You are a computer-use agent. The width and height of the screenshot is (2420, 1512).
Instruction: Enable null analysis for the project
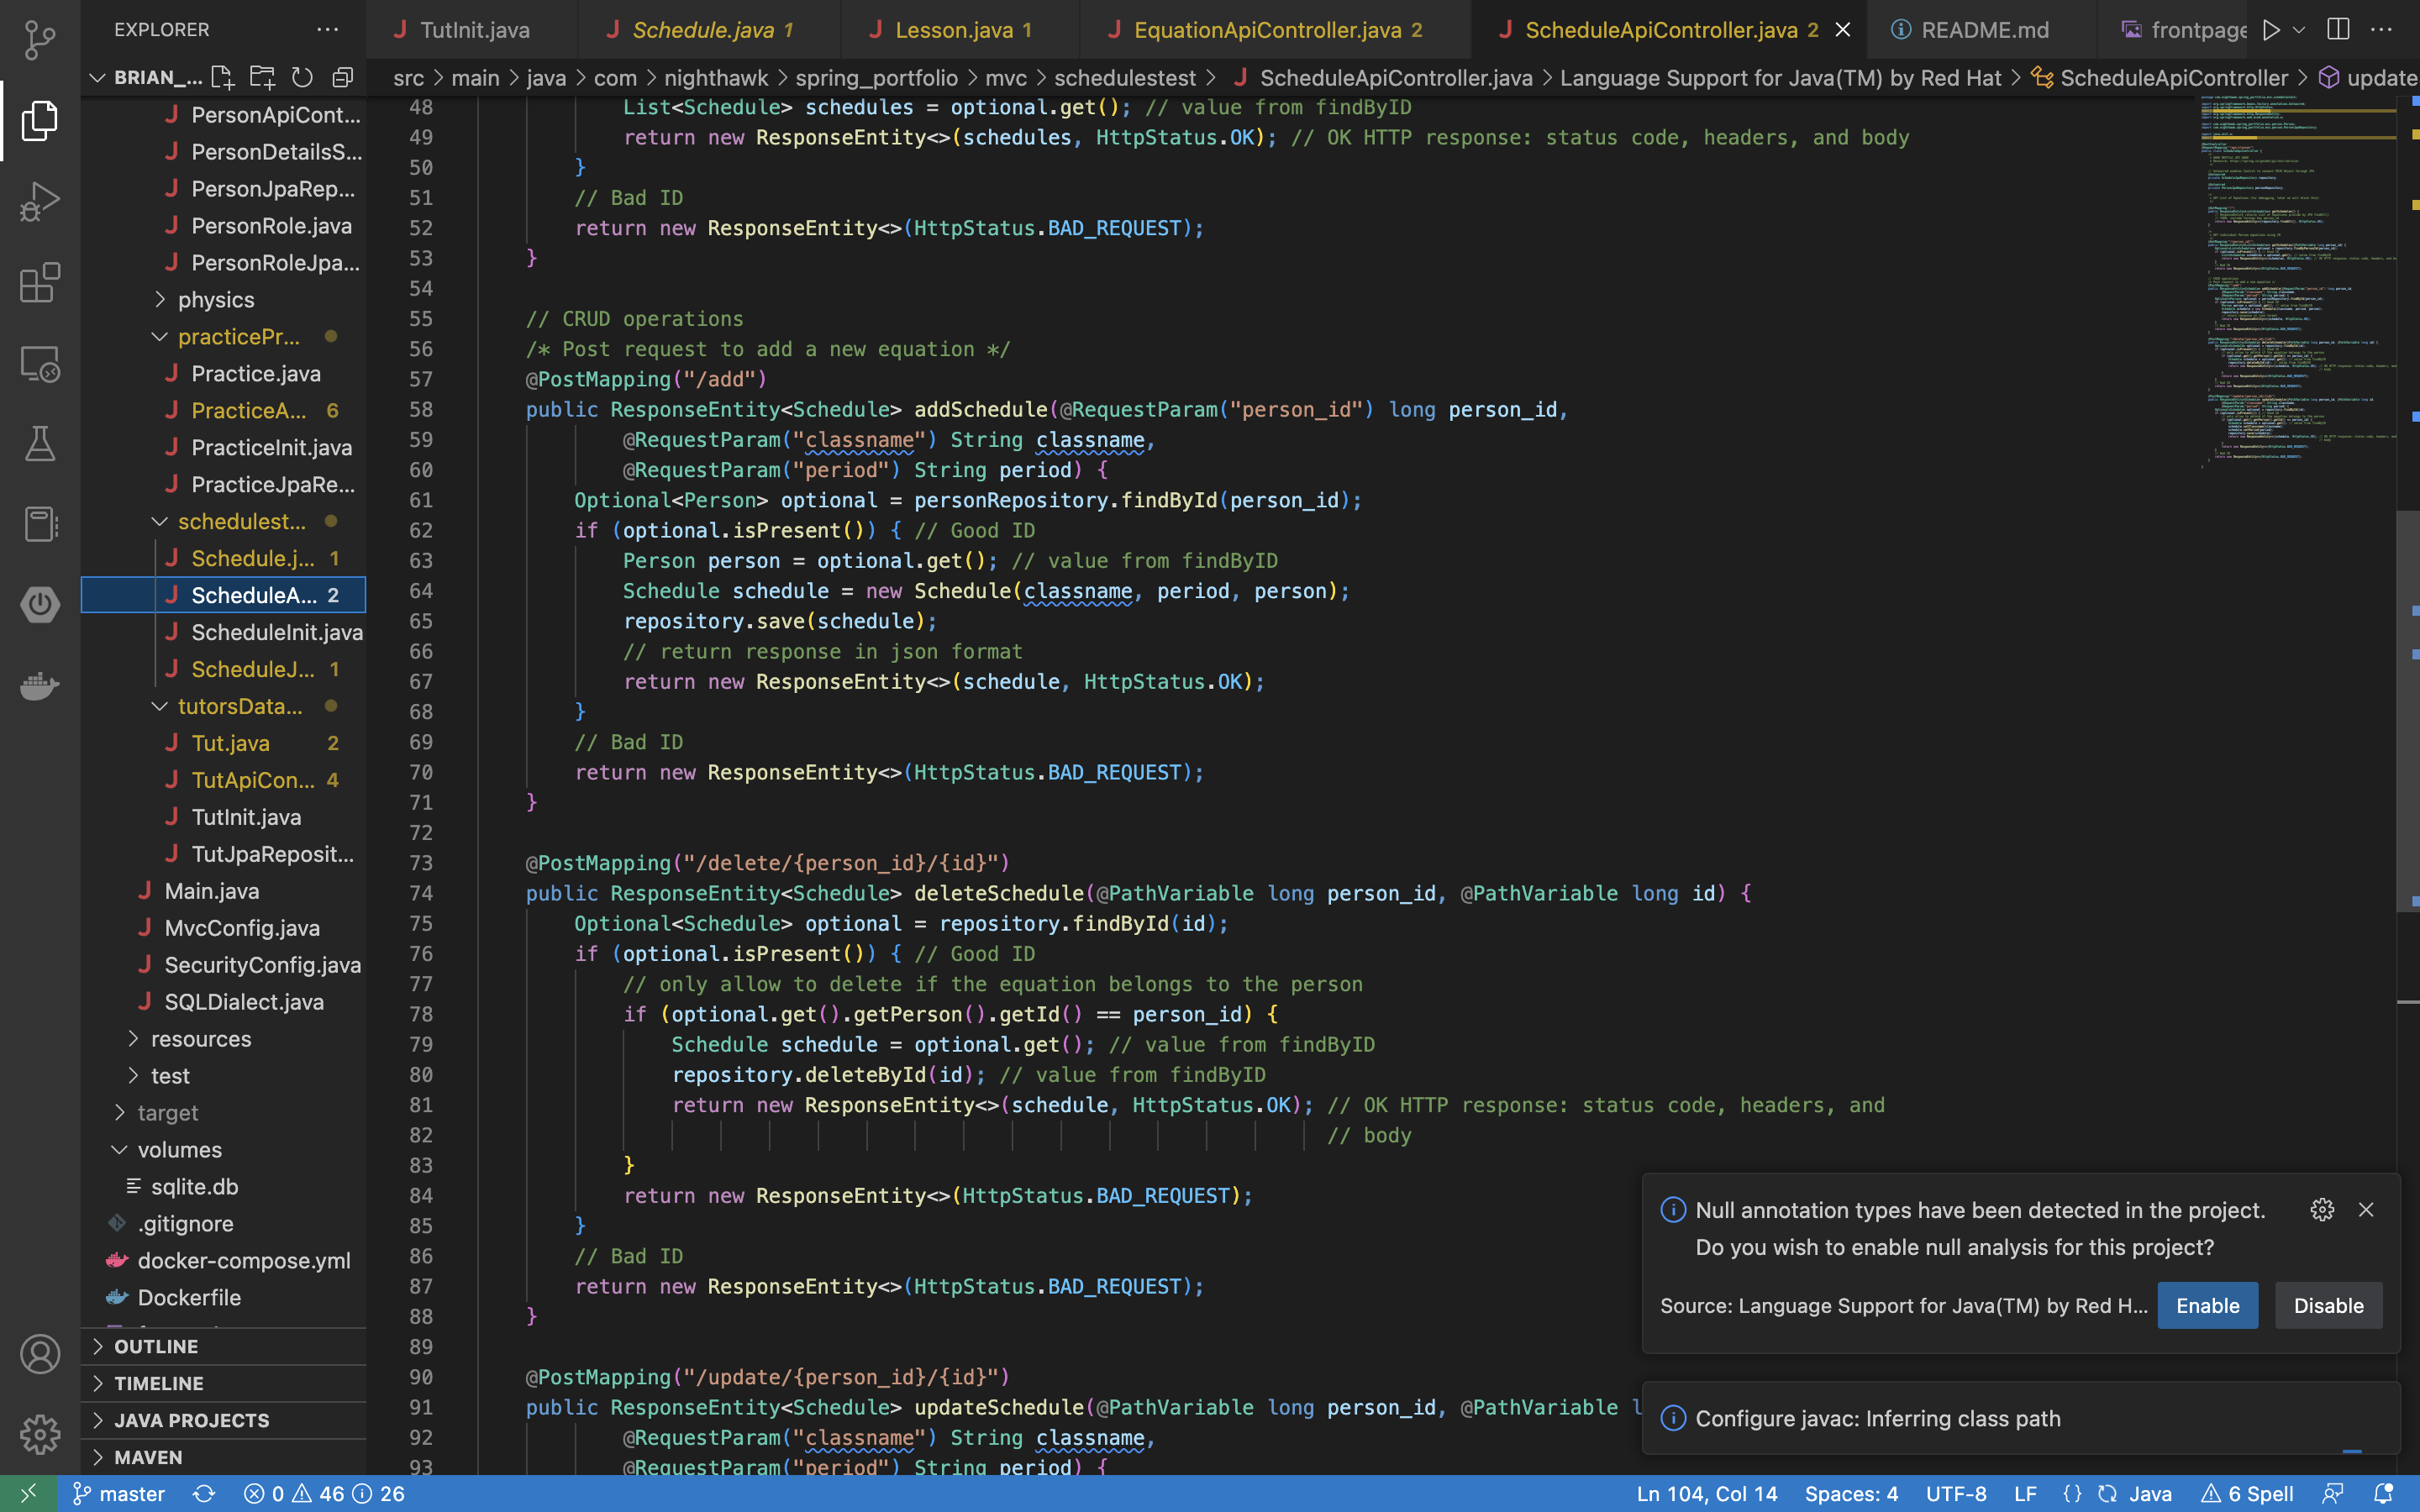[2207, 1306]
